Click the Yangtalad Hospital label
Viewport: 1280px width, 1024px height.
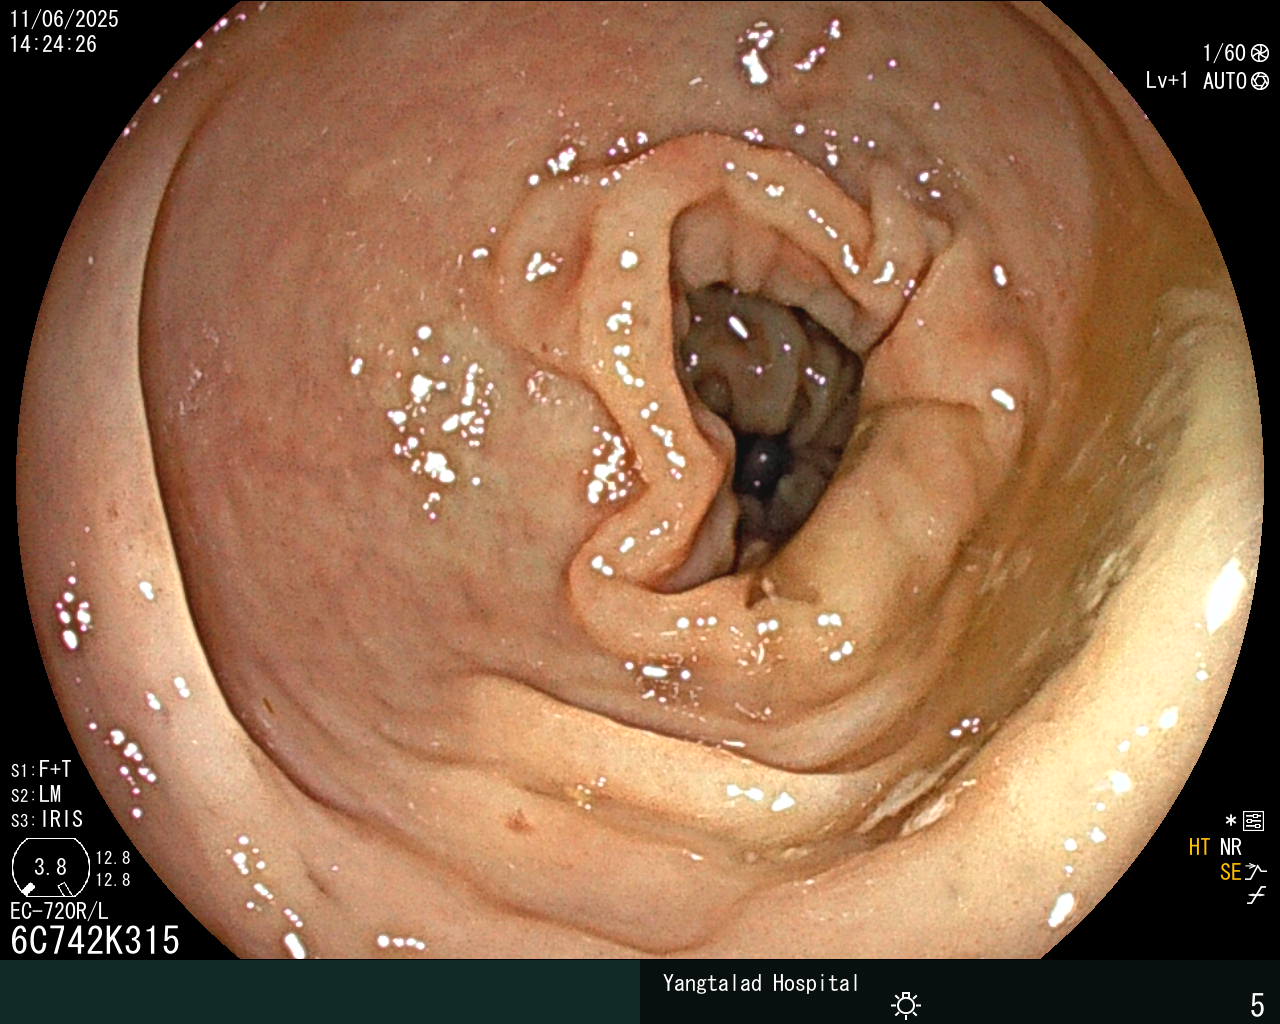(x=761, y=983)
